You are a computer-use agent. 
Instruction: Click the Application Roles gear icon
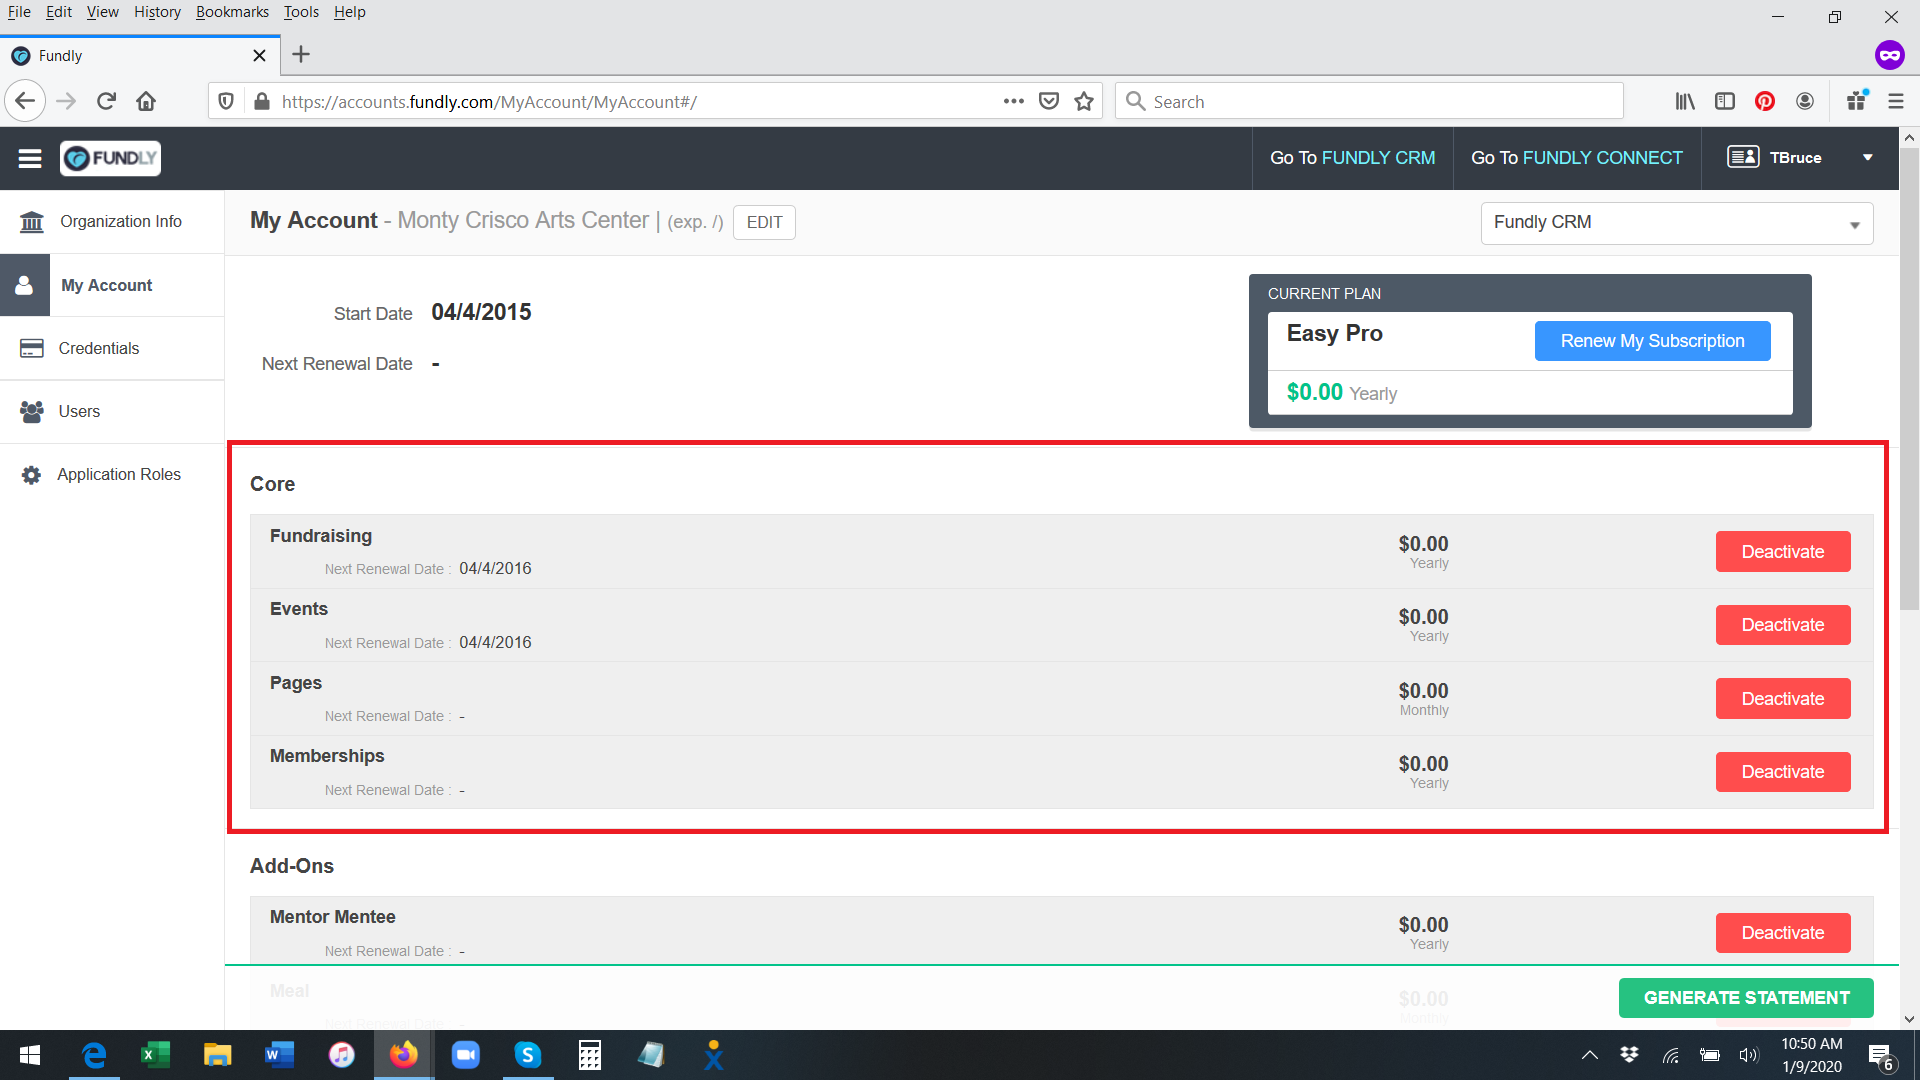[x=32, y=475]
